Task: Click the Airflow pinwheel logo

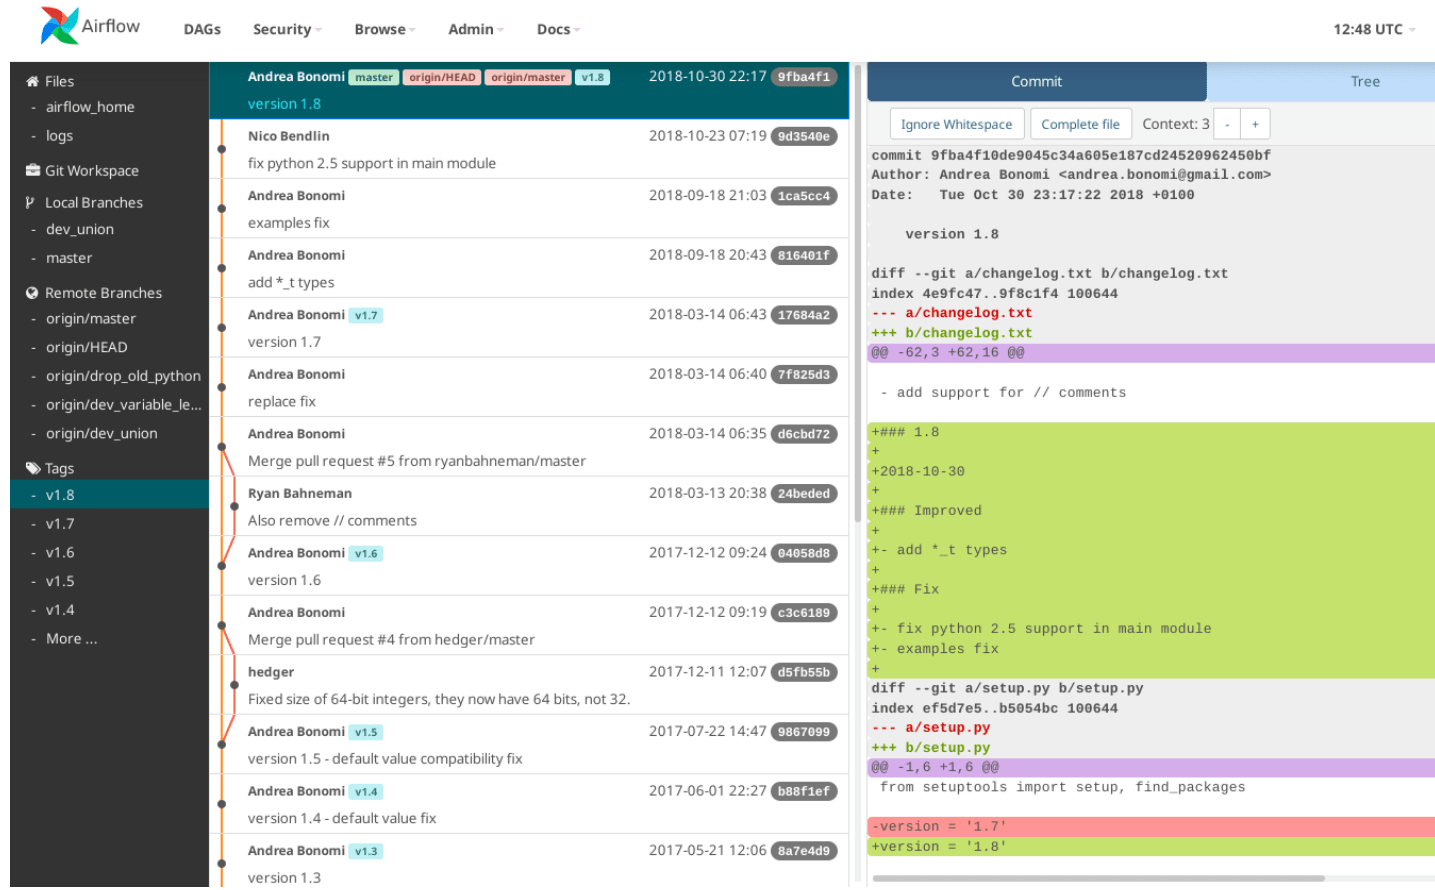Action: pos(59,26)
